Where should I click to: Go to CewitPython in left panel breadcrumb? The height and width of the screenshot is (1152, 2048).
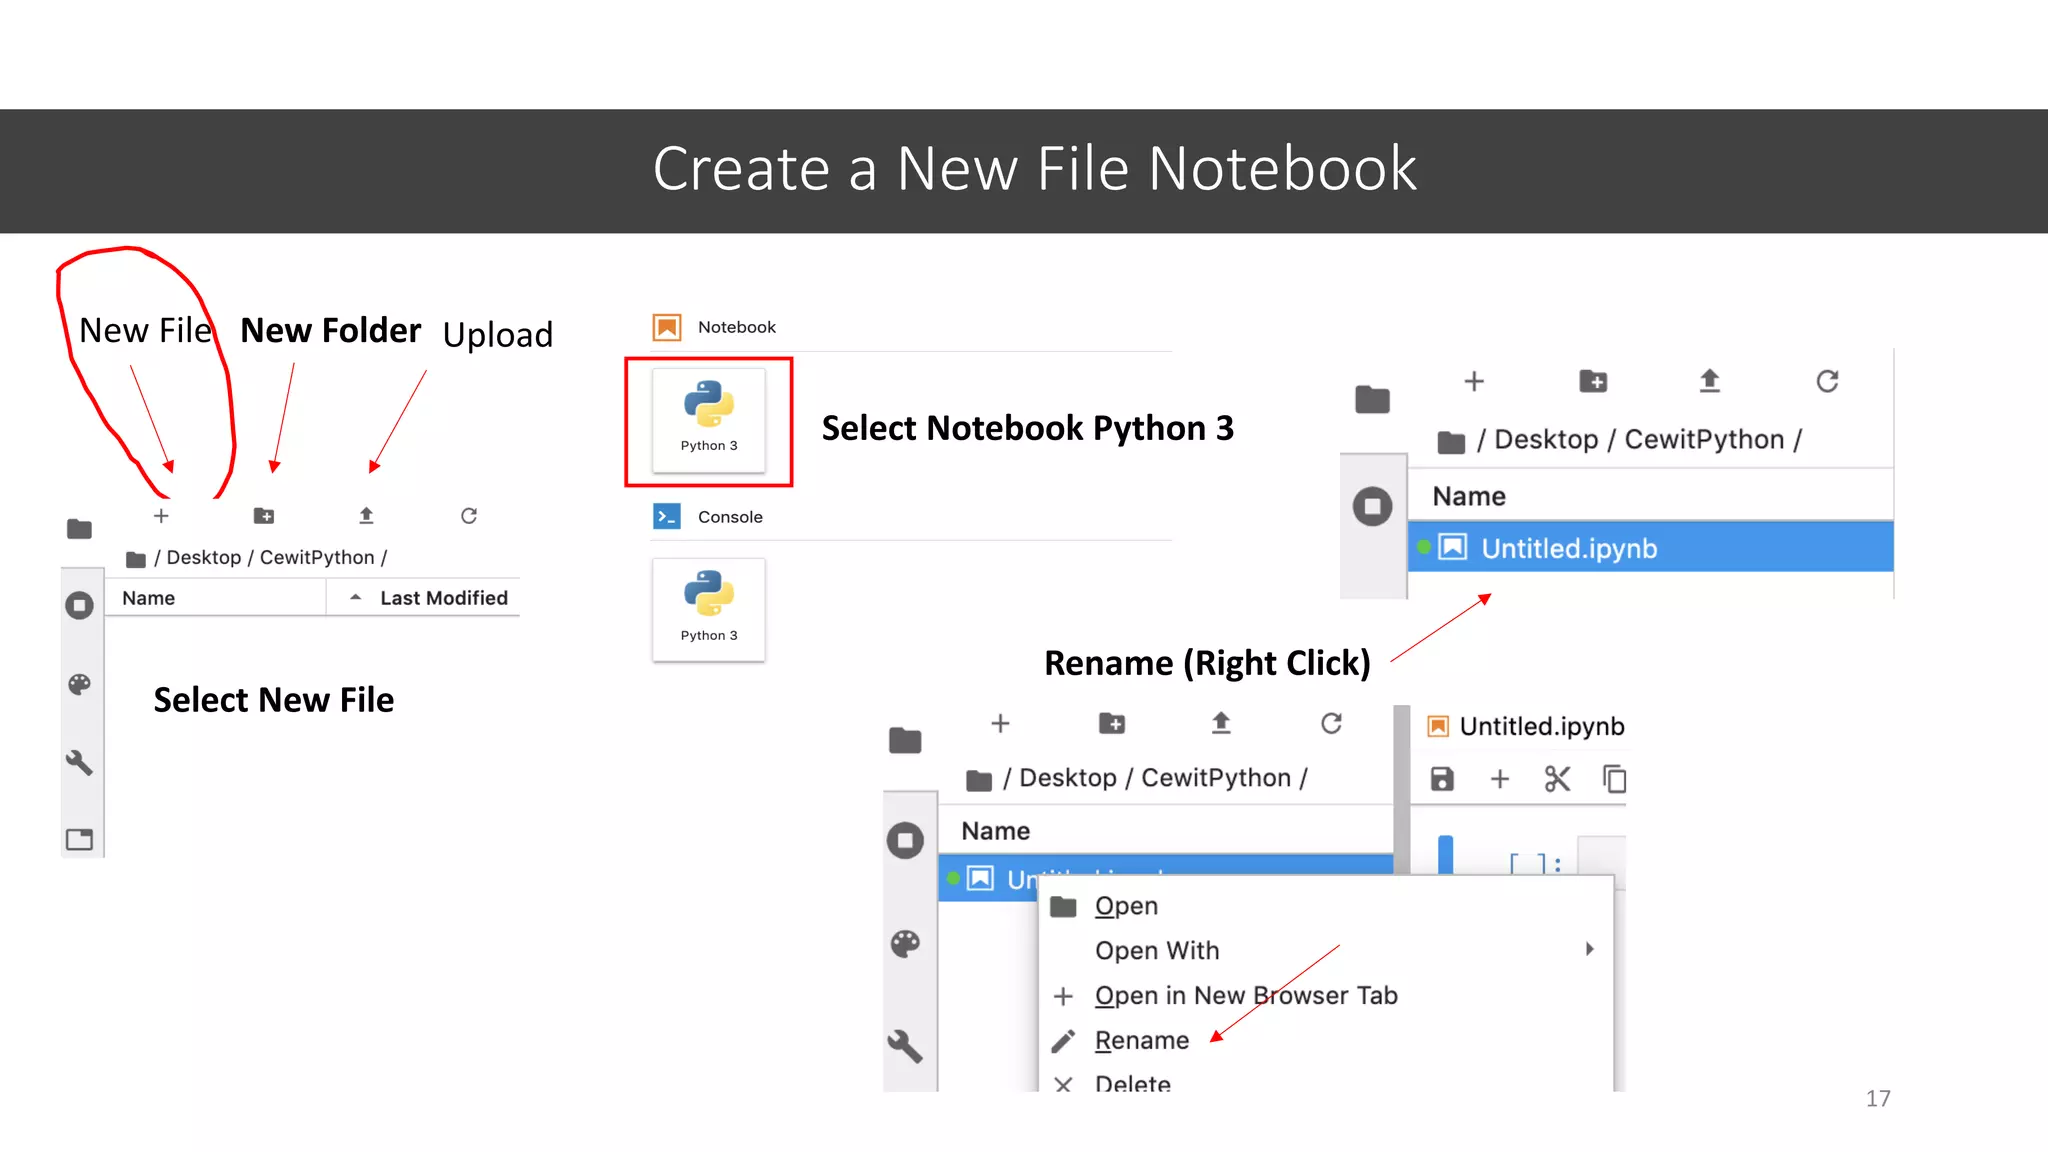(317, 558)
